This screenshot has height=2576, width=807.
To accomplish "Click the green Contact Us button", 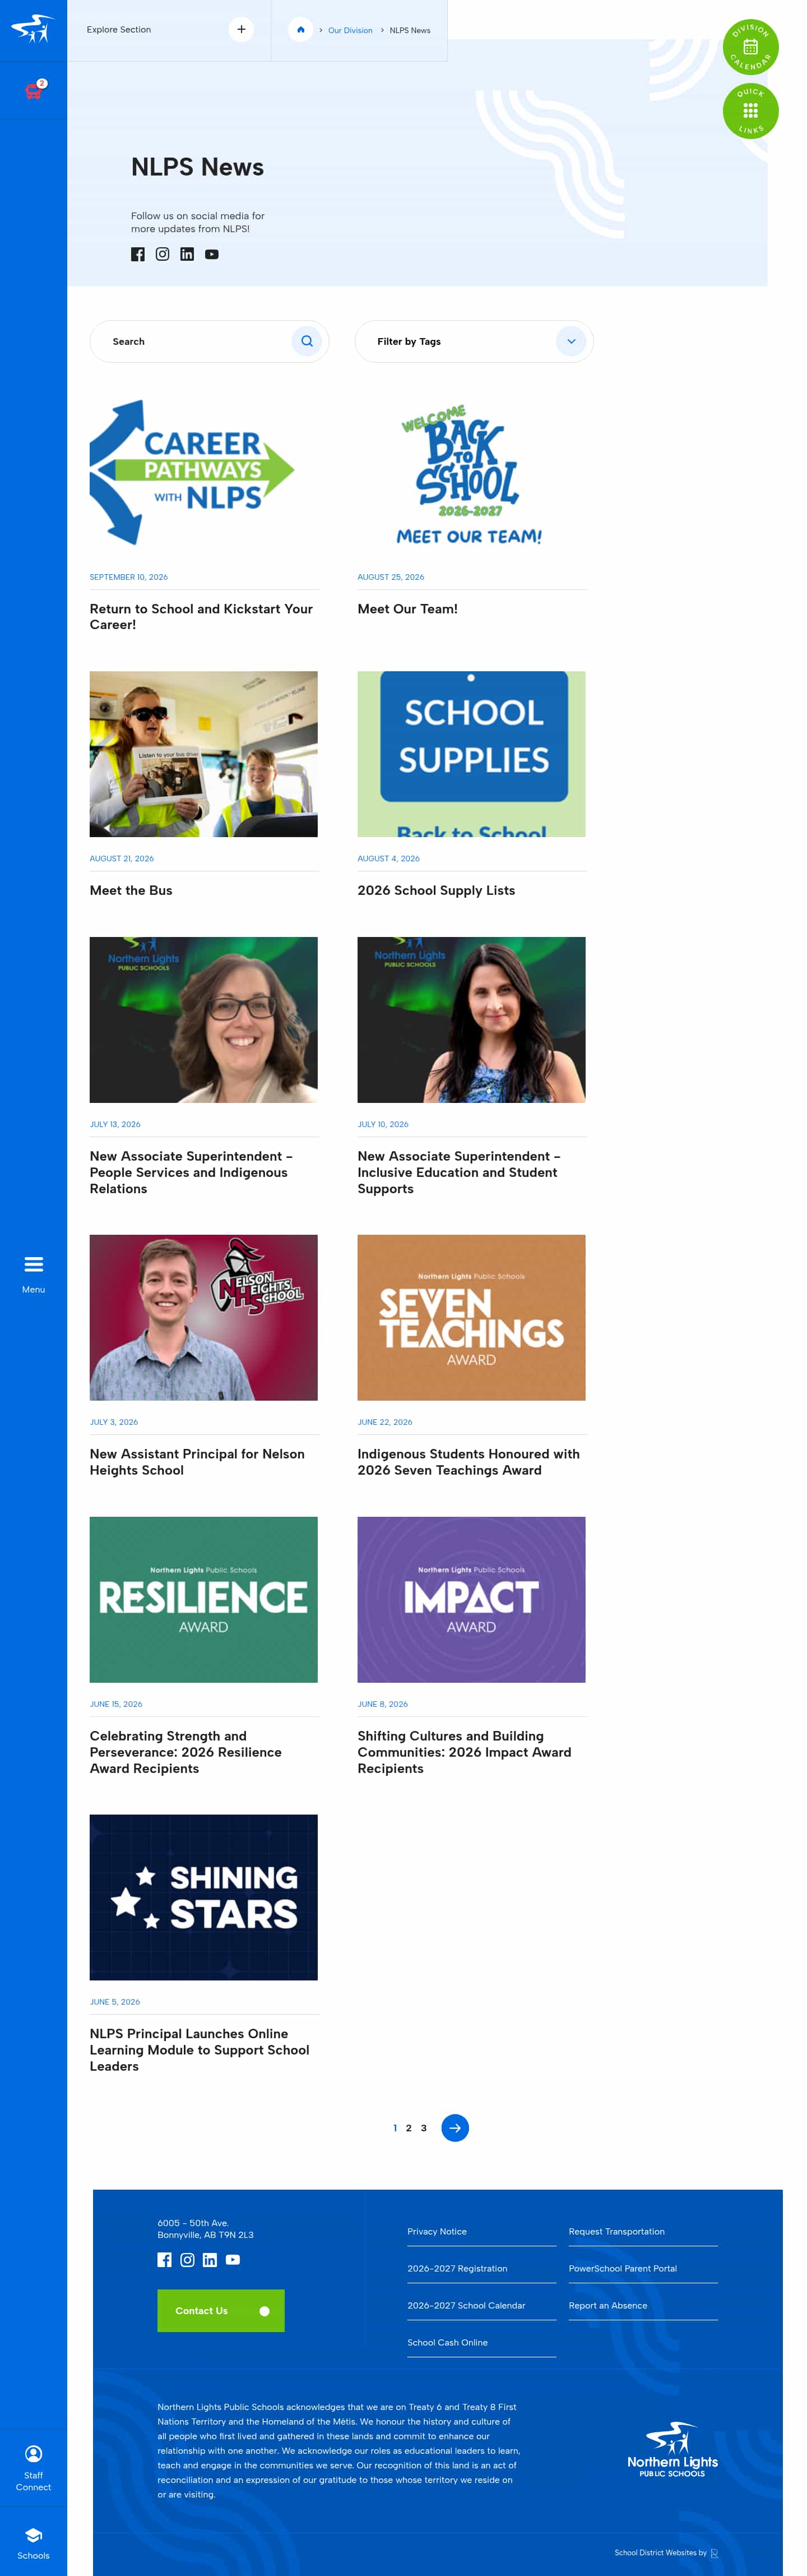I will tap(221, 2311).
